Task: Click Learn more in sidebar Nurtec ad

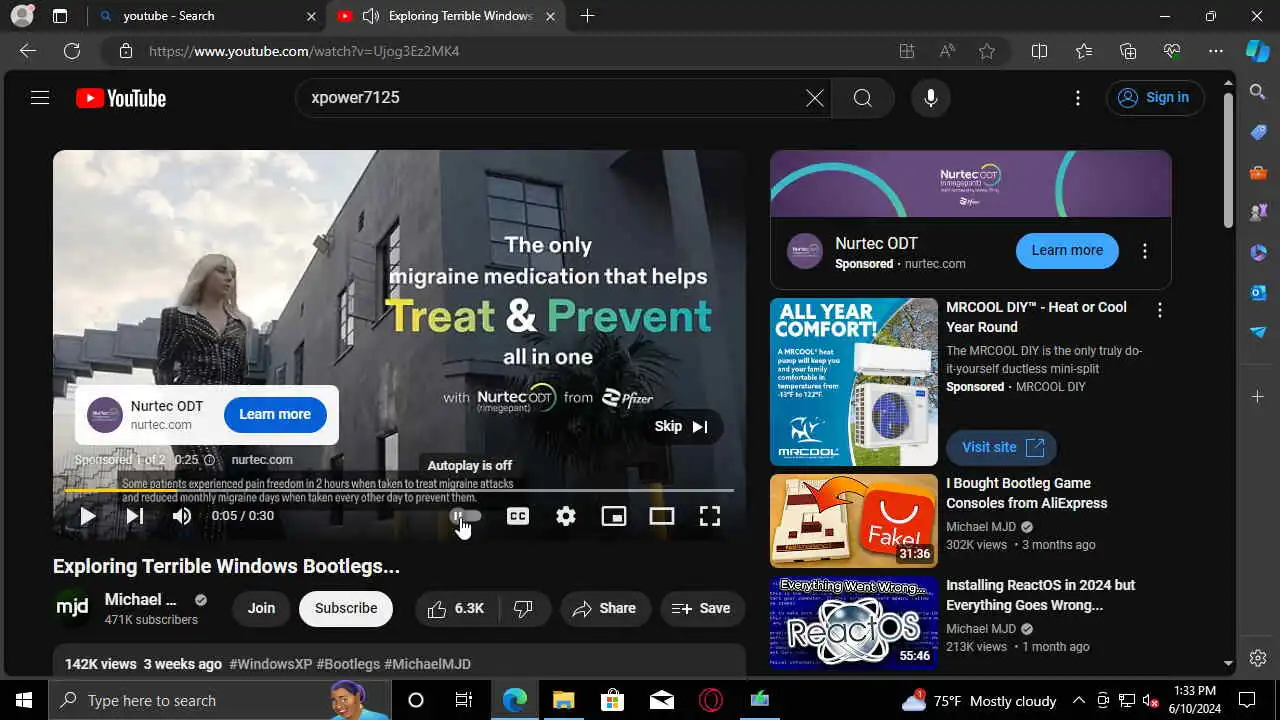Action: tap(1067, 251)
